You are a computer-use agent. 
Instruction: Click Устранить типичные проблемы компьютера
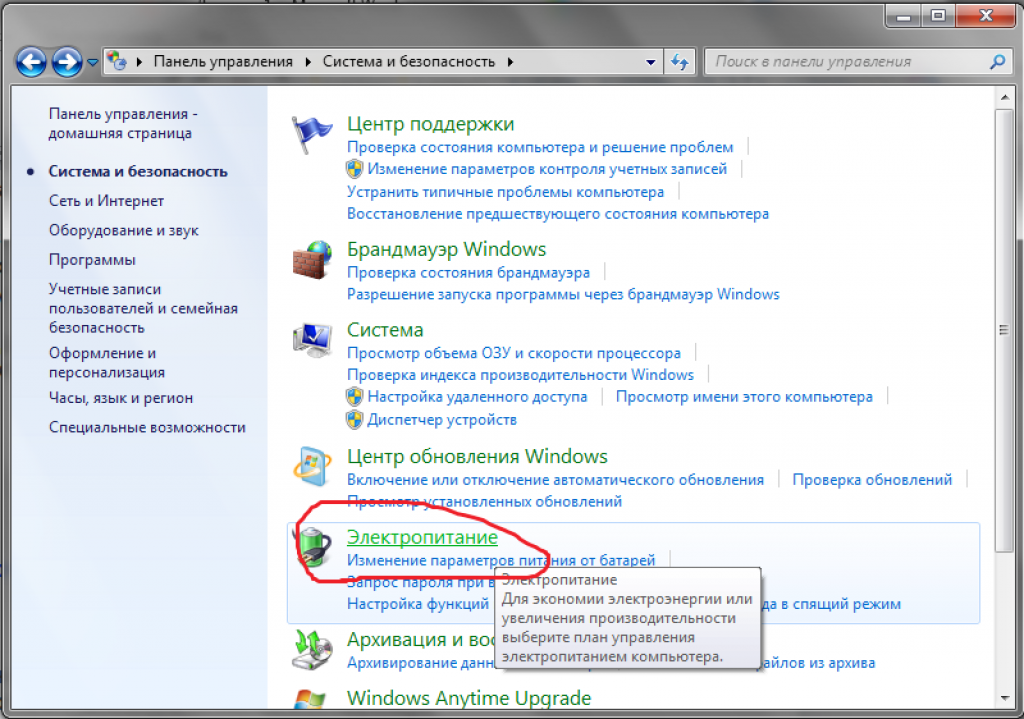pyautogui.click(x=505, y=192)
